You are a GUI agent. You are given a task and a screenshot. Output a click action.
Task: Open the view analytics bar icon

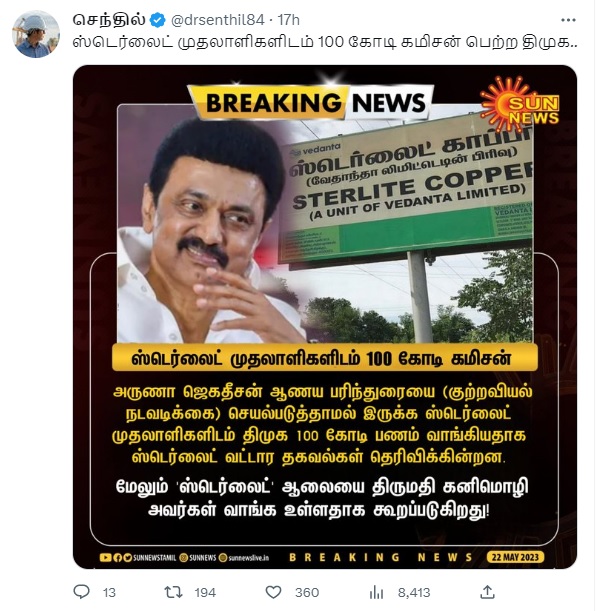[376, 592]
